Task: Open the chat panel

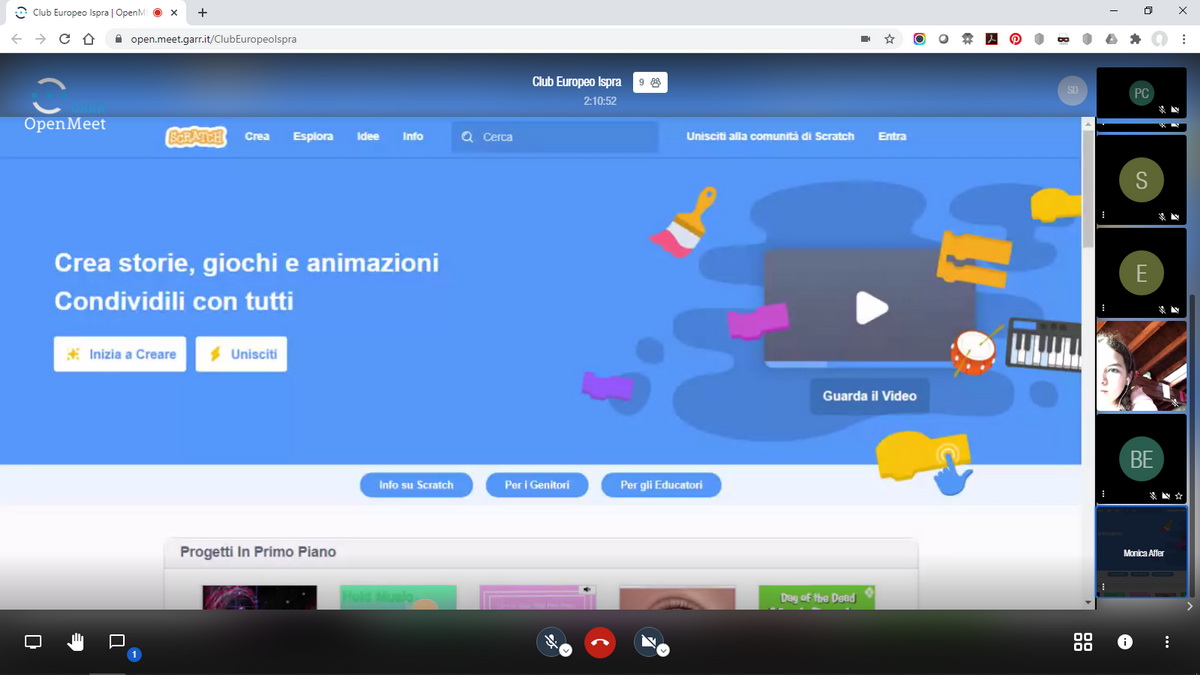Action: coord(117,642)
